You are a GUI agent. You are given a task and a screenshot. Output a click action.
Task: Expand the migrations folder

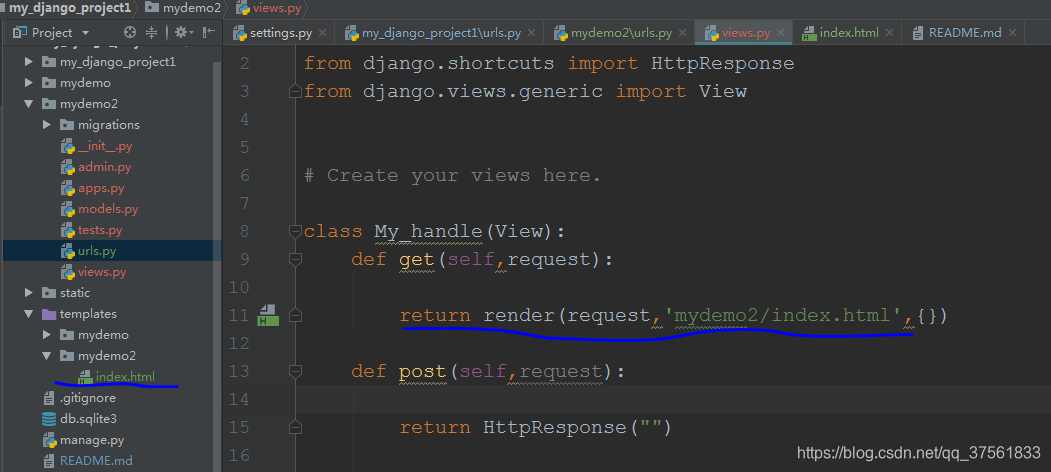pyautogui.click(x=47, y=125)
